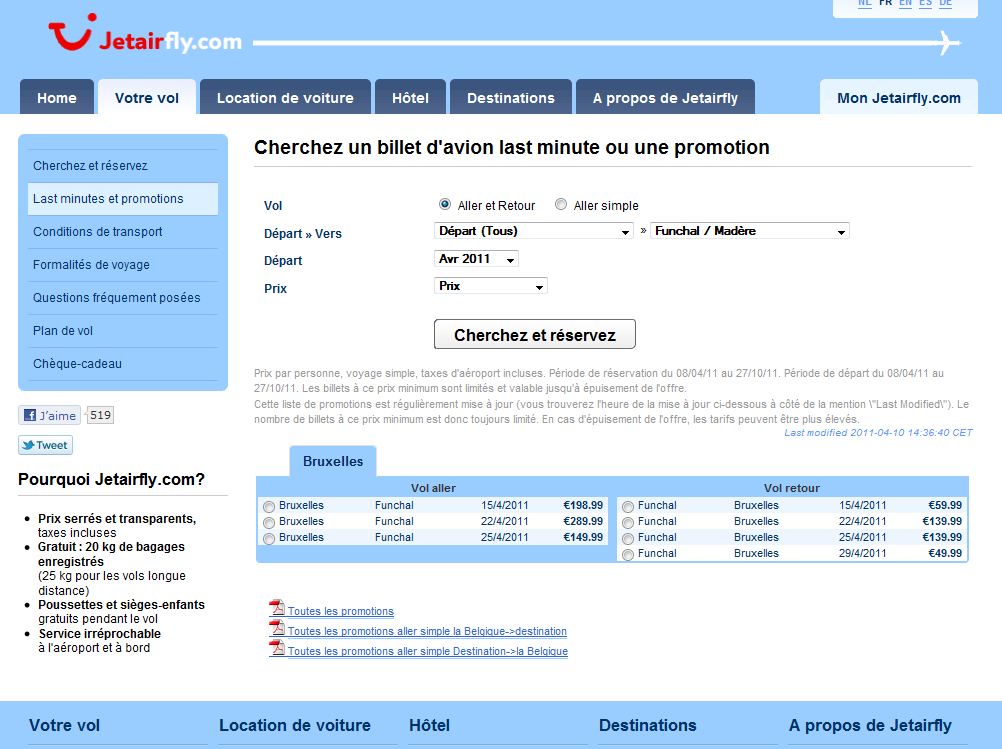Click the Facebook like count 519

pos(100,415)
